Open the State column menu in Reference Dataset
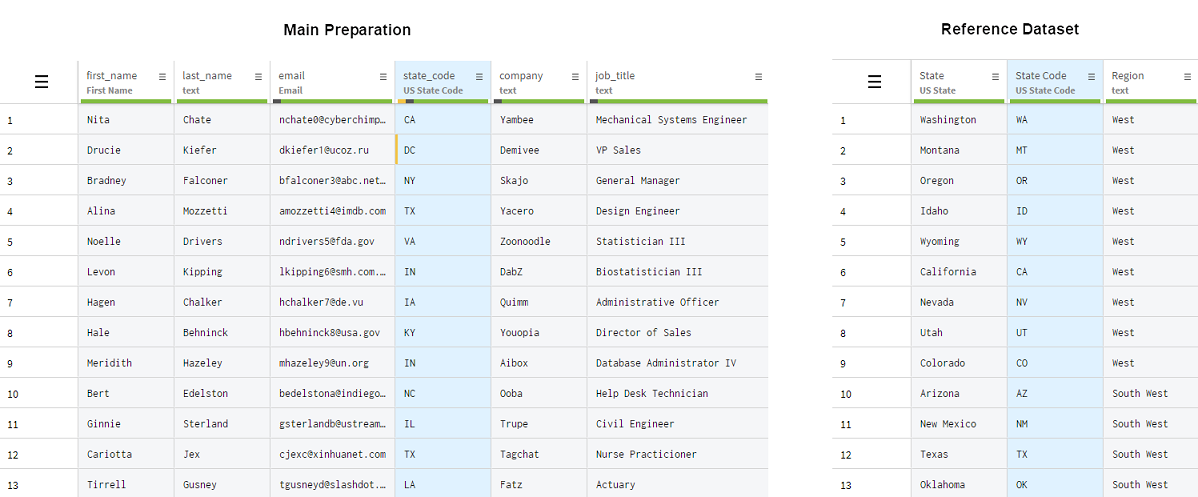Image resolution: width=1198 pixels, height=497 pixels. 995,76
